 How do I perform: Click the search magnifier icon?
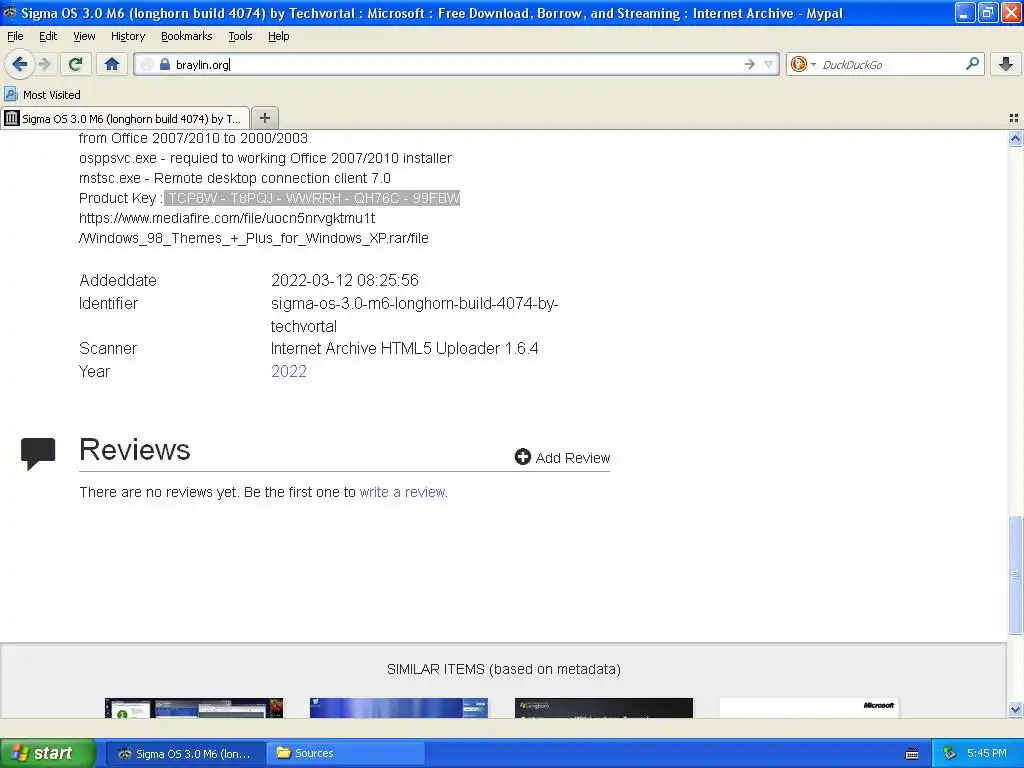click(x=972, y=63)
